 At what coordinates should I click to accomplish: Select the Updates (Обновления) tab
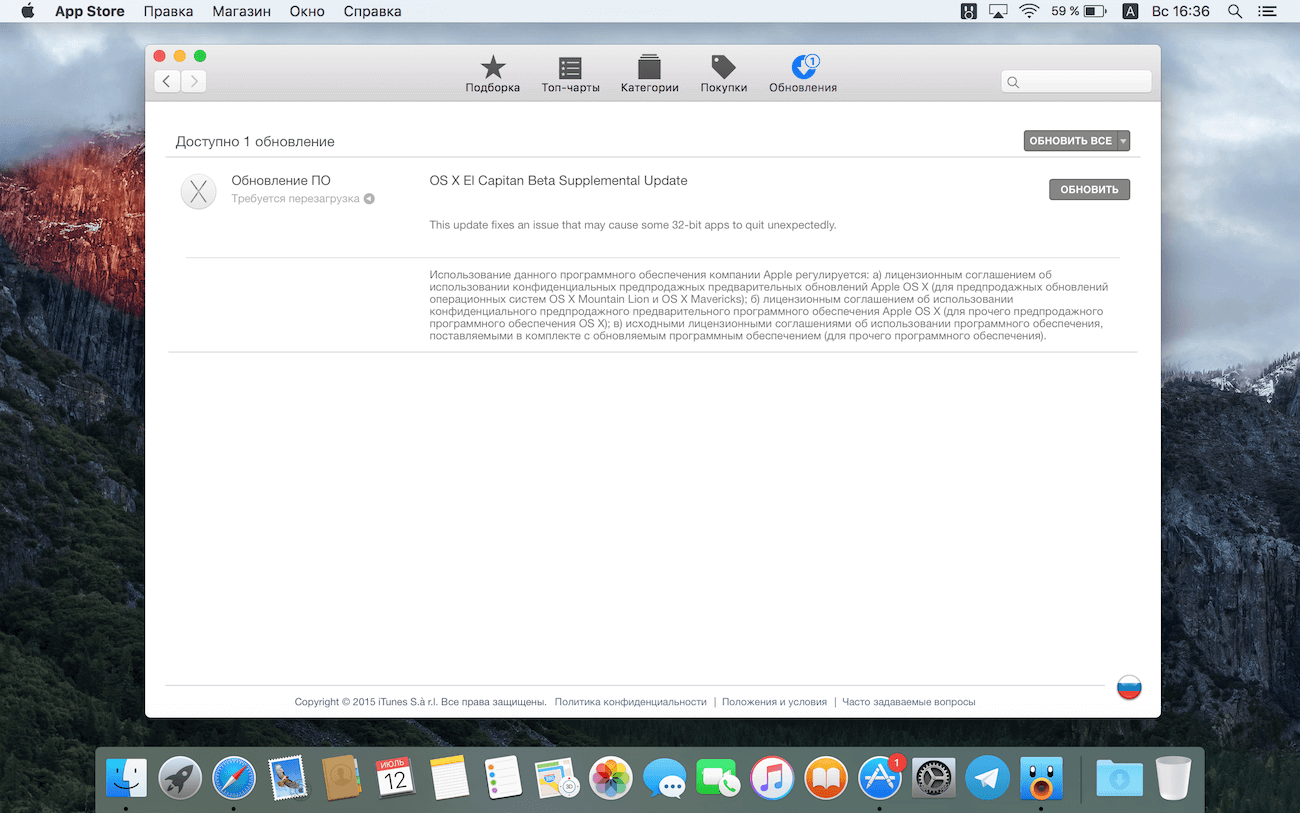coord(803,74)
